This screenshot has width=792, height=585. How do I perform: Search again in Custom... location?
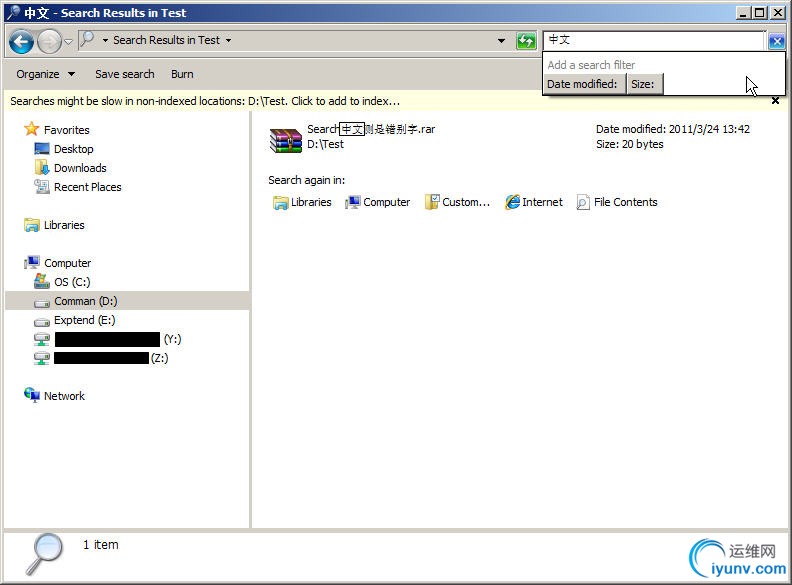(466, 202)
